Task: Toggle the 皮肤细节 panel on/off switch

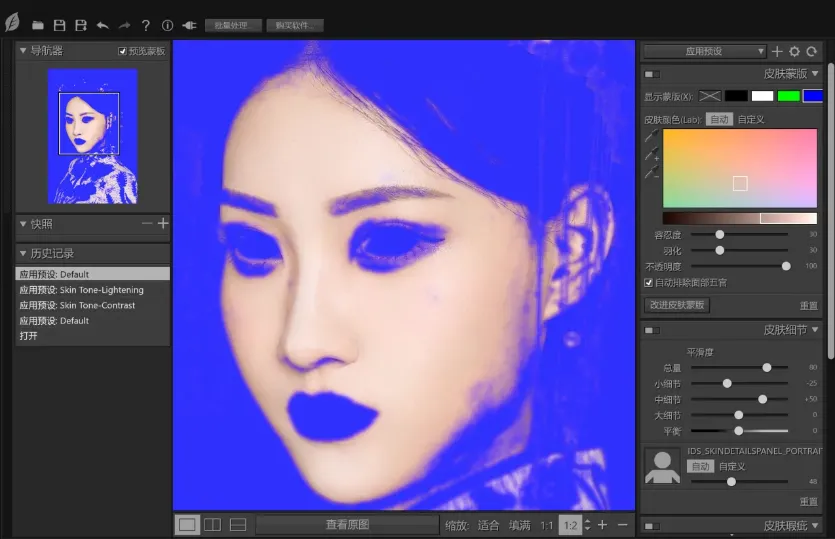Action: pos(652,330)
